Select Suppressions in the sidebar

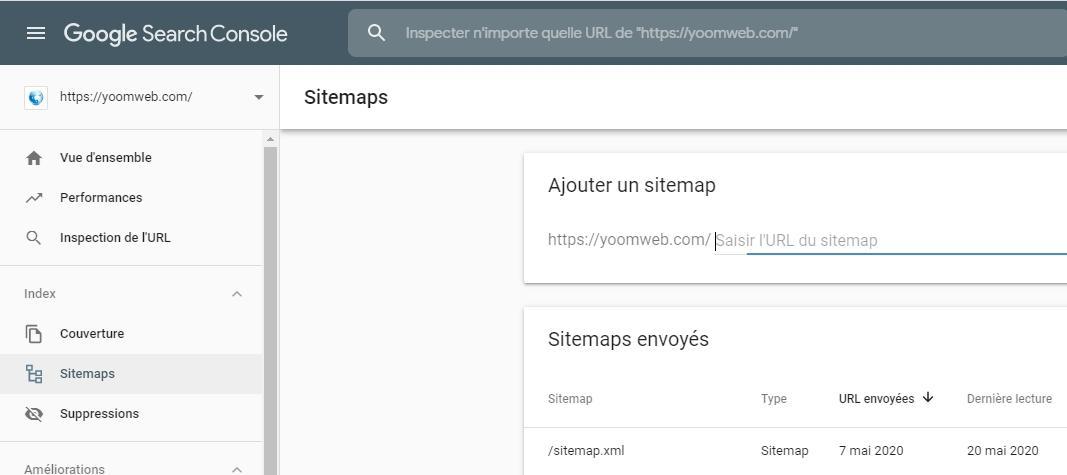click(99, 414)
